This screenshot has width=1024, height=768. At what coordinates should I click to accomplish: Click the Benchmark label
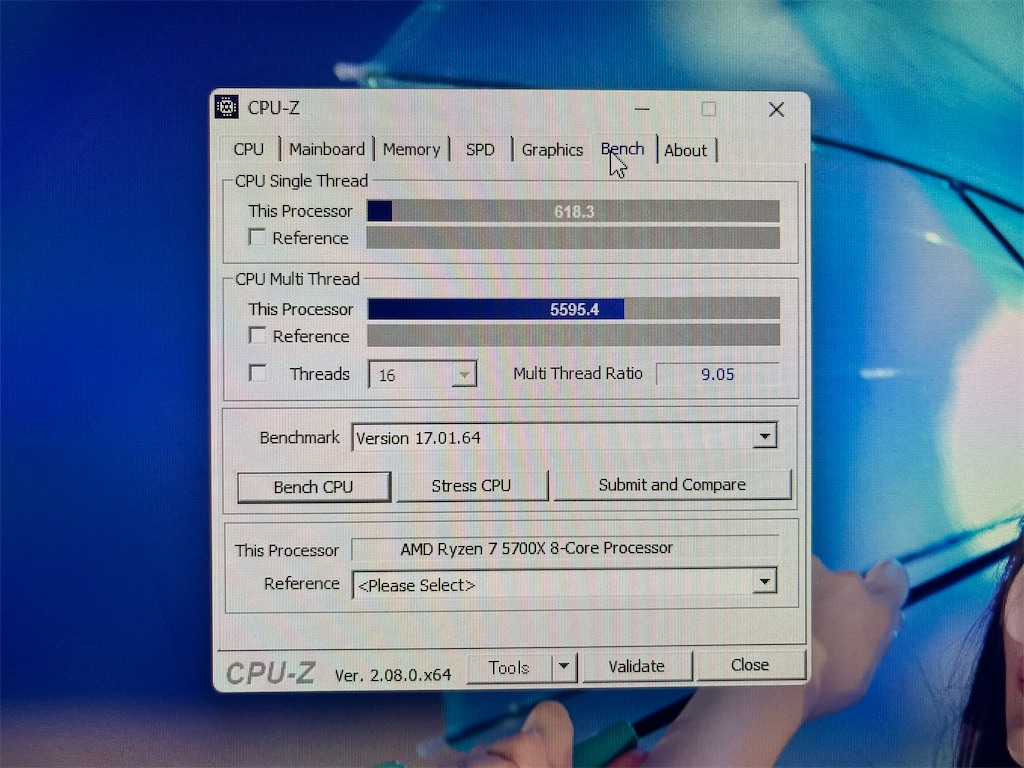click(x=300, y=438)
